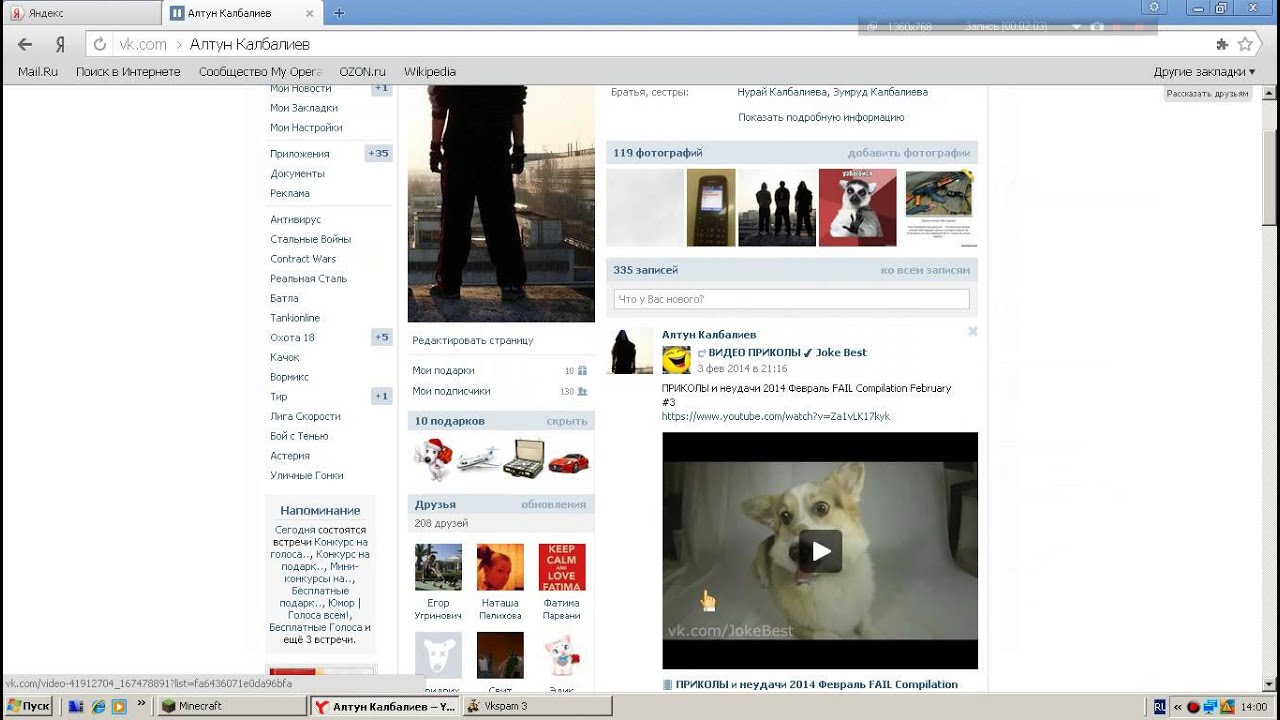
Task: Open the YouTube video URL link
Action: click(776, 416)
